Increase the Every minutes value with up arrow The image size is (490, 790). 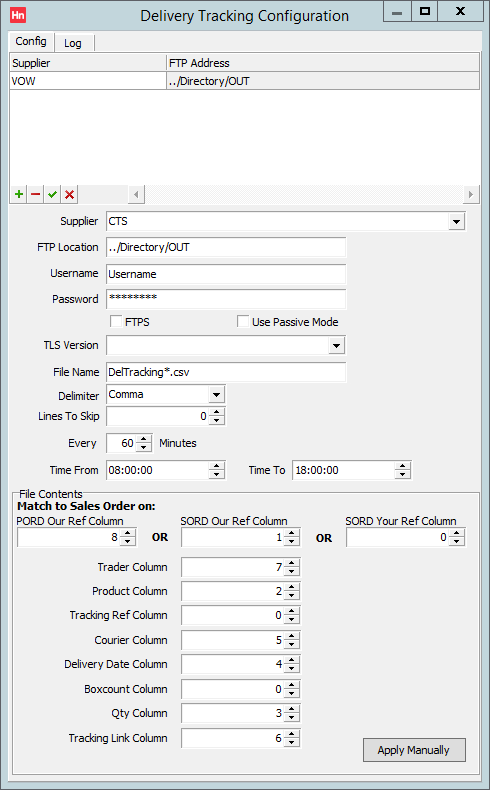point(144,439)
